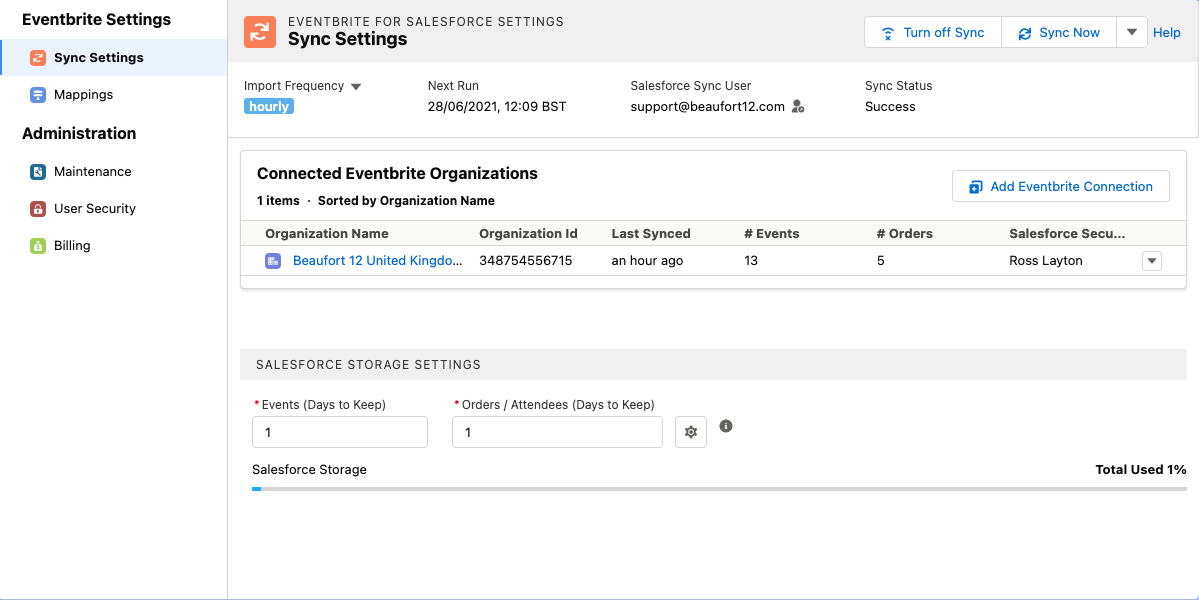Screen dimensions: 1199x600
Task: Click the Sync Settings sidebar icon
Action: tap(37, 57)
